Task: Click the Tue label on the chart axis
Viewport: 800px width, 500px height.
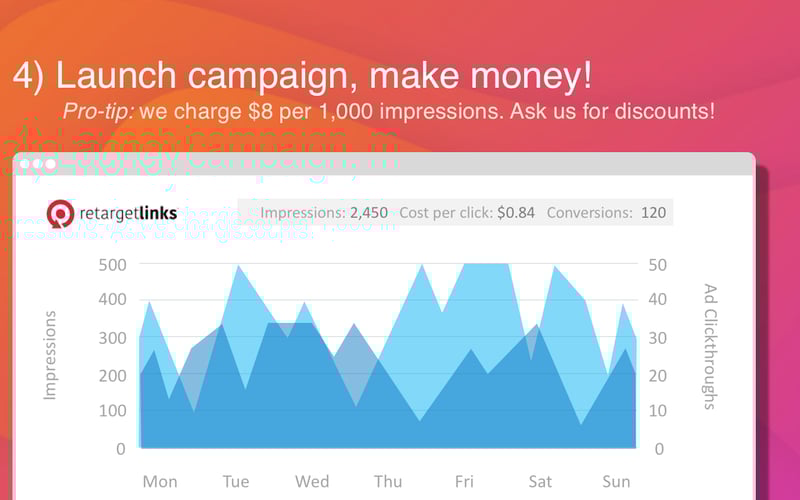Action: (236, 482)
